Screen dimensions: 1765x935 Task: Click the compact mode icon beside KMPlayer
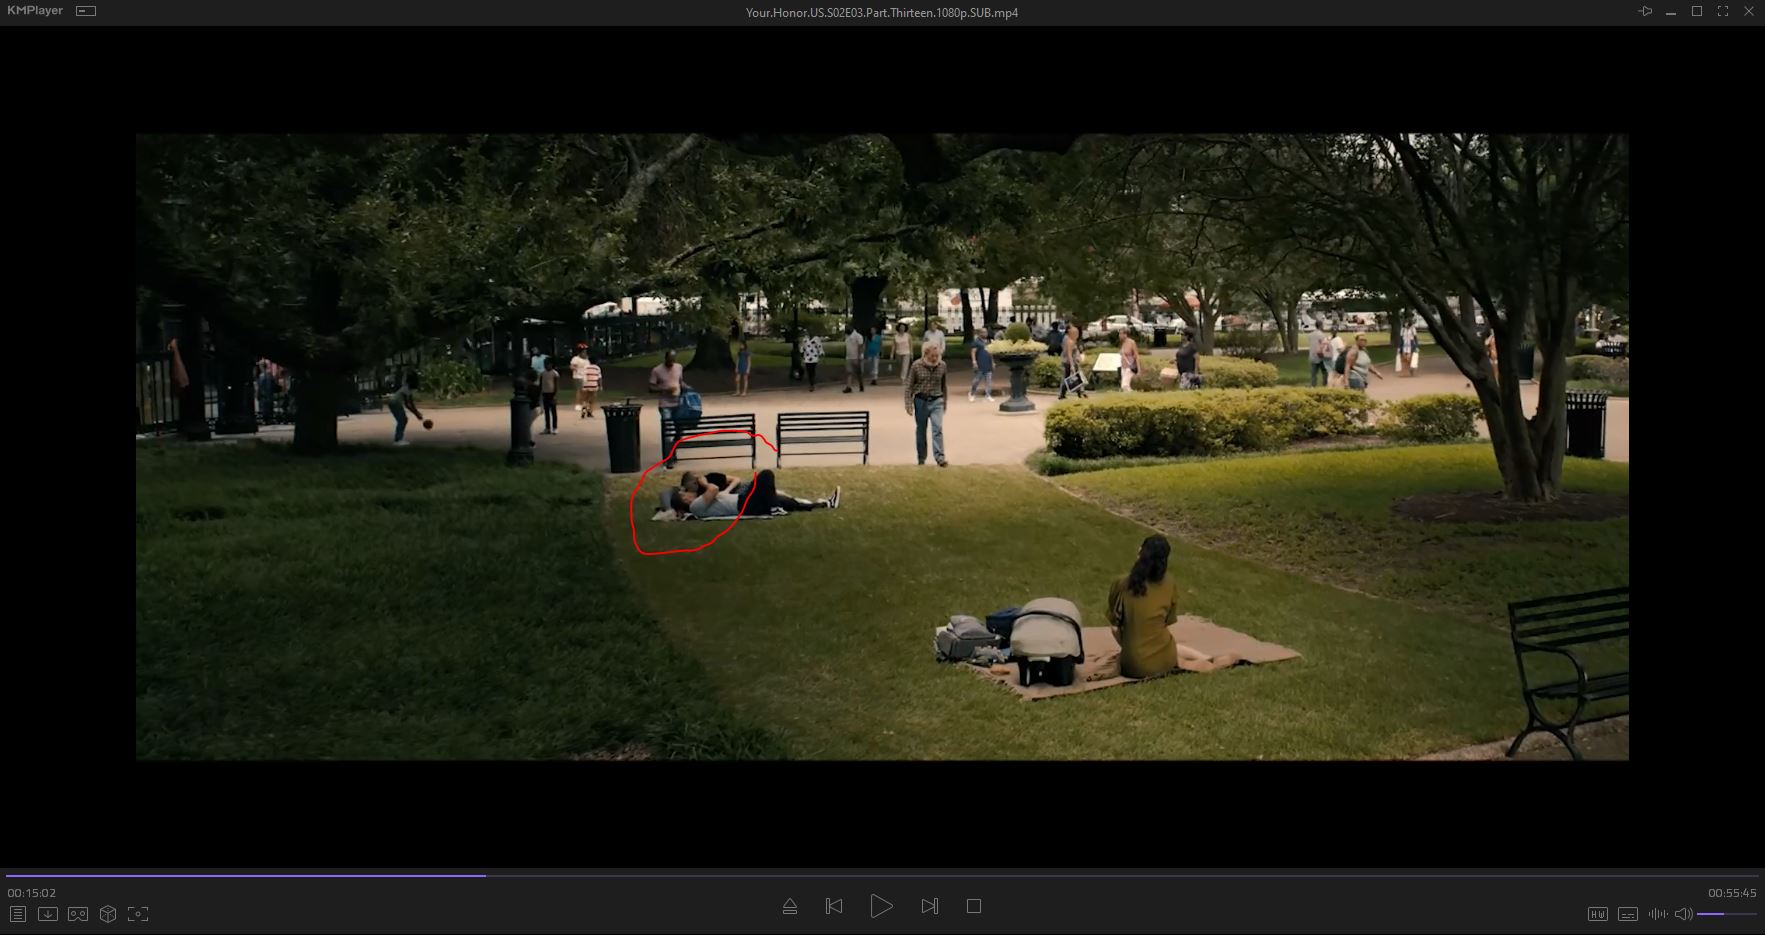[87, 11]
